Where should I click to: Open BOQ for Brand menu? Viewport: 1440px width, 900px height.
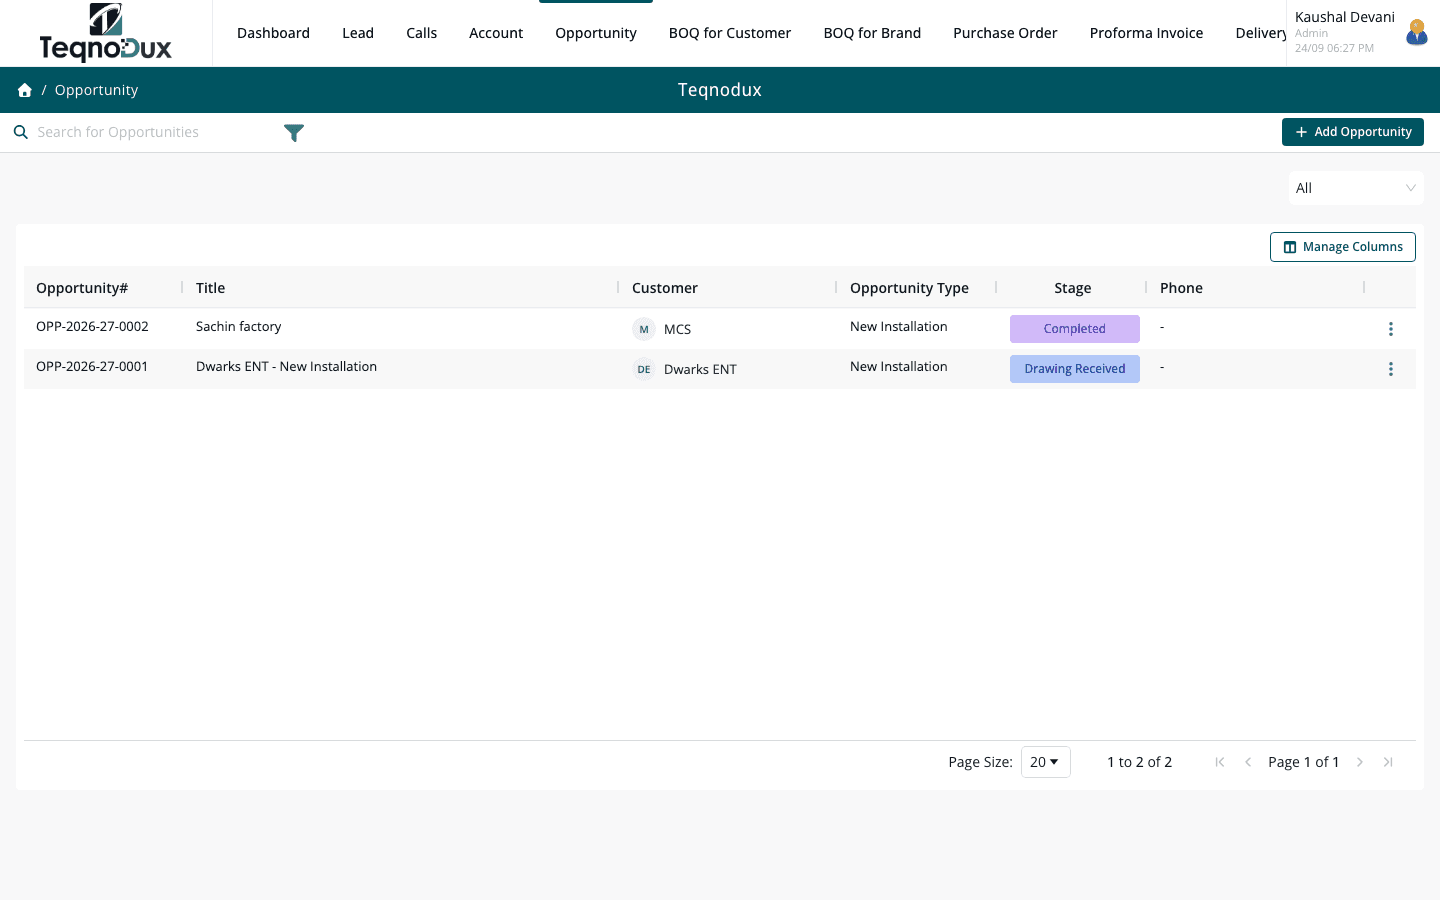tap(872, 33)
